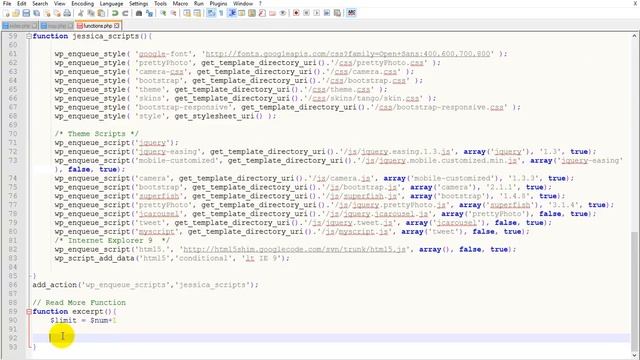Image resolution: width=640 pixels, height=360 pixels.
Task: Click the '$limit = $num+1' code line
Action: coord(83,320)
